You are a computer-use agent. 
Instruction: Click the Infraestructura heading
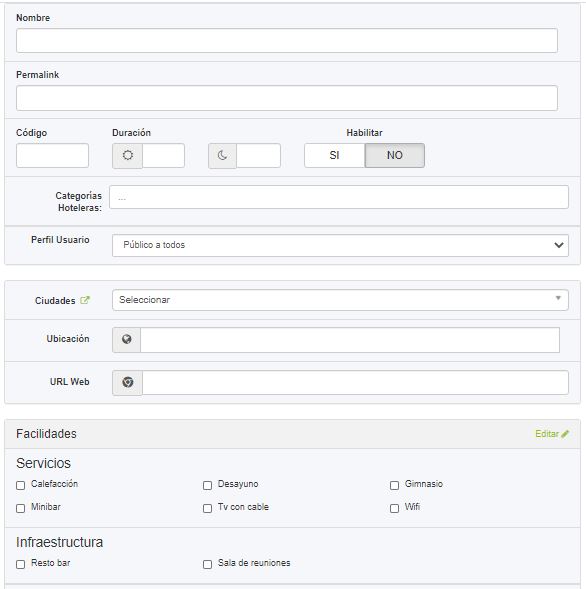59,542
